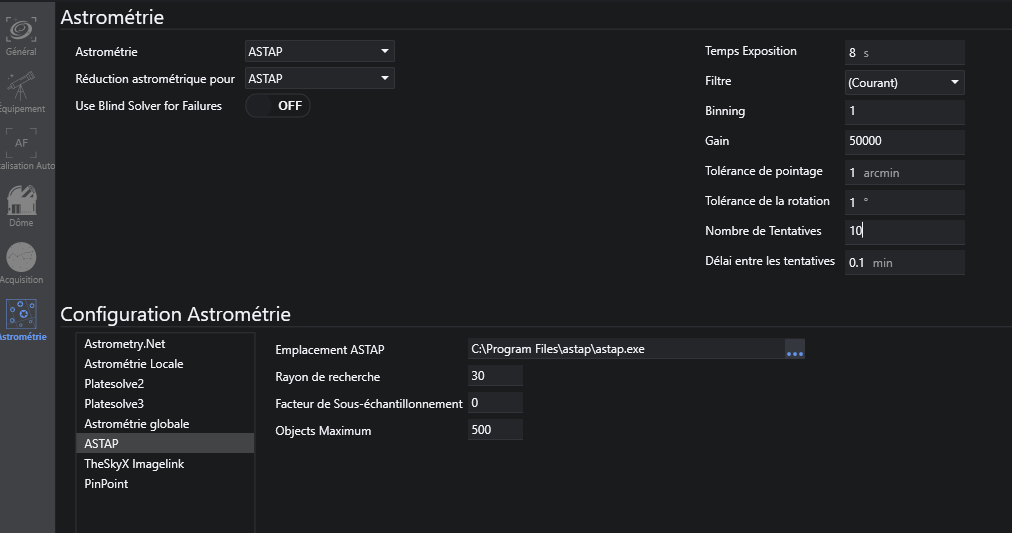
Task: Browse for ASTAP executable with ellipsis button
Action: click(x=795, y=349)
